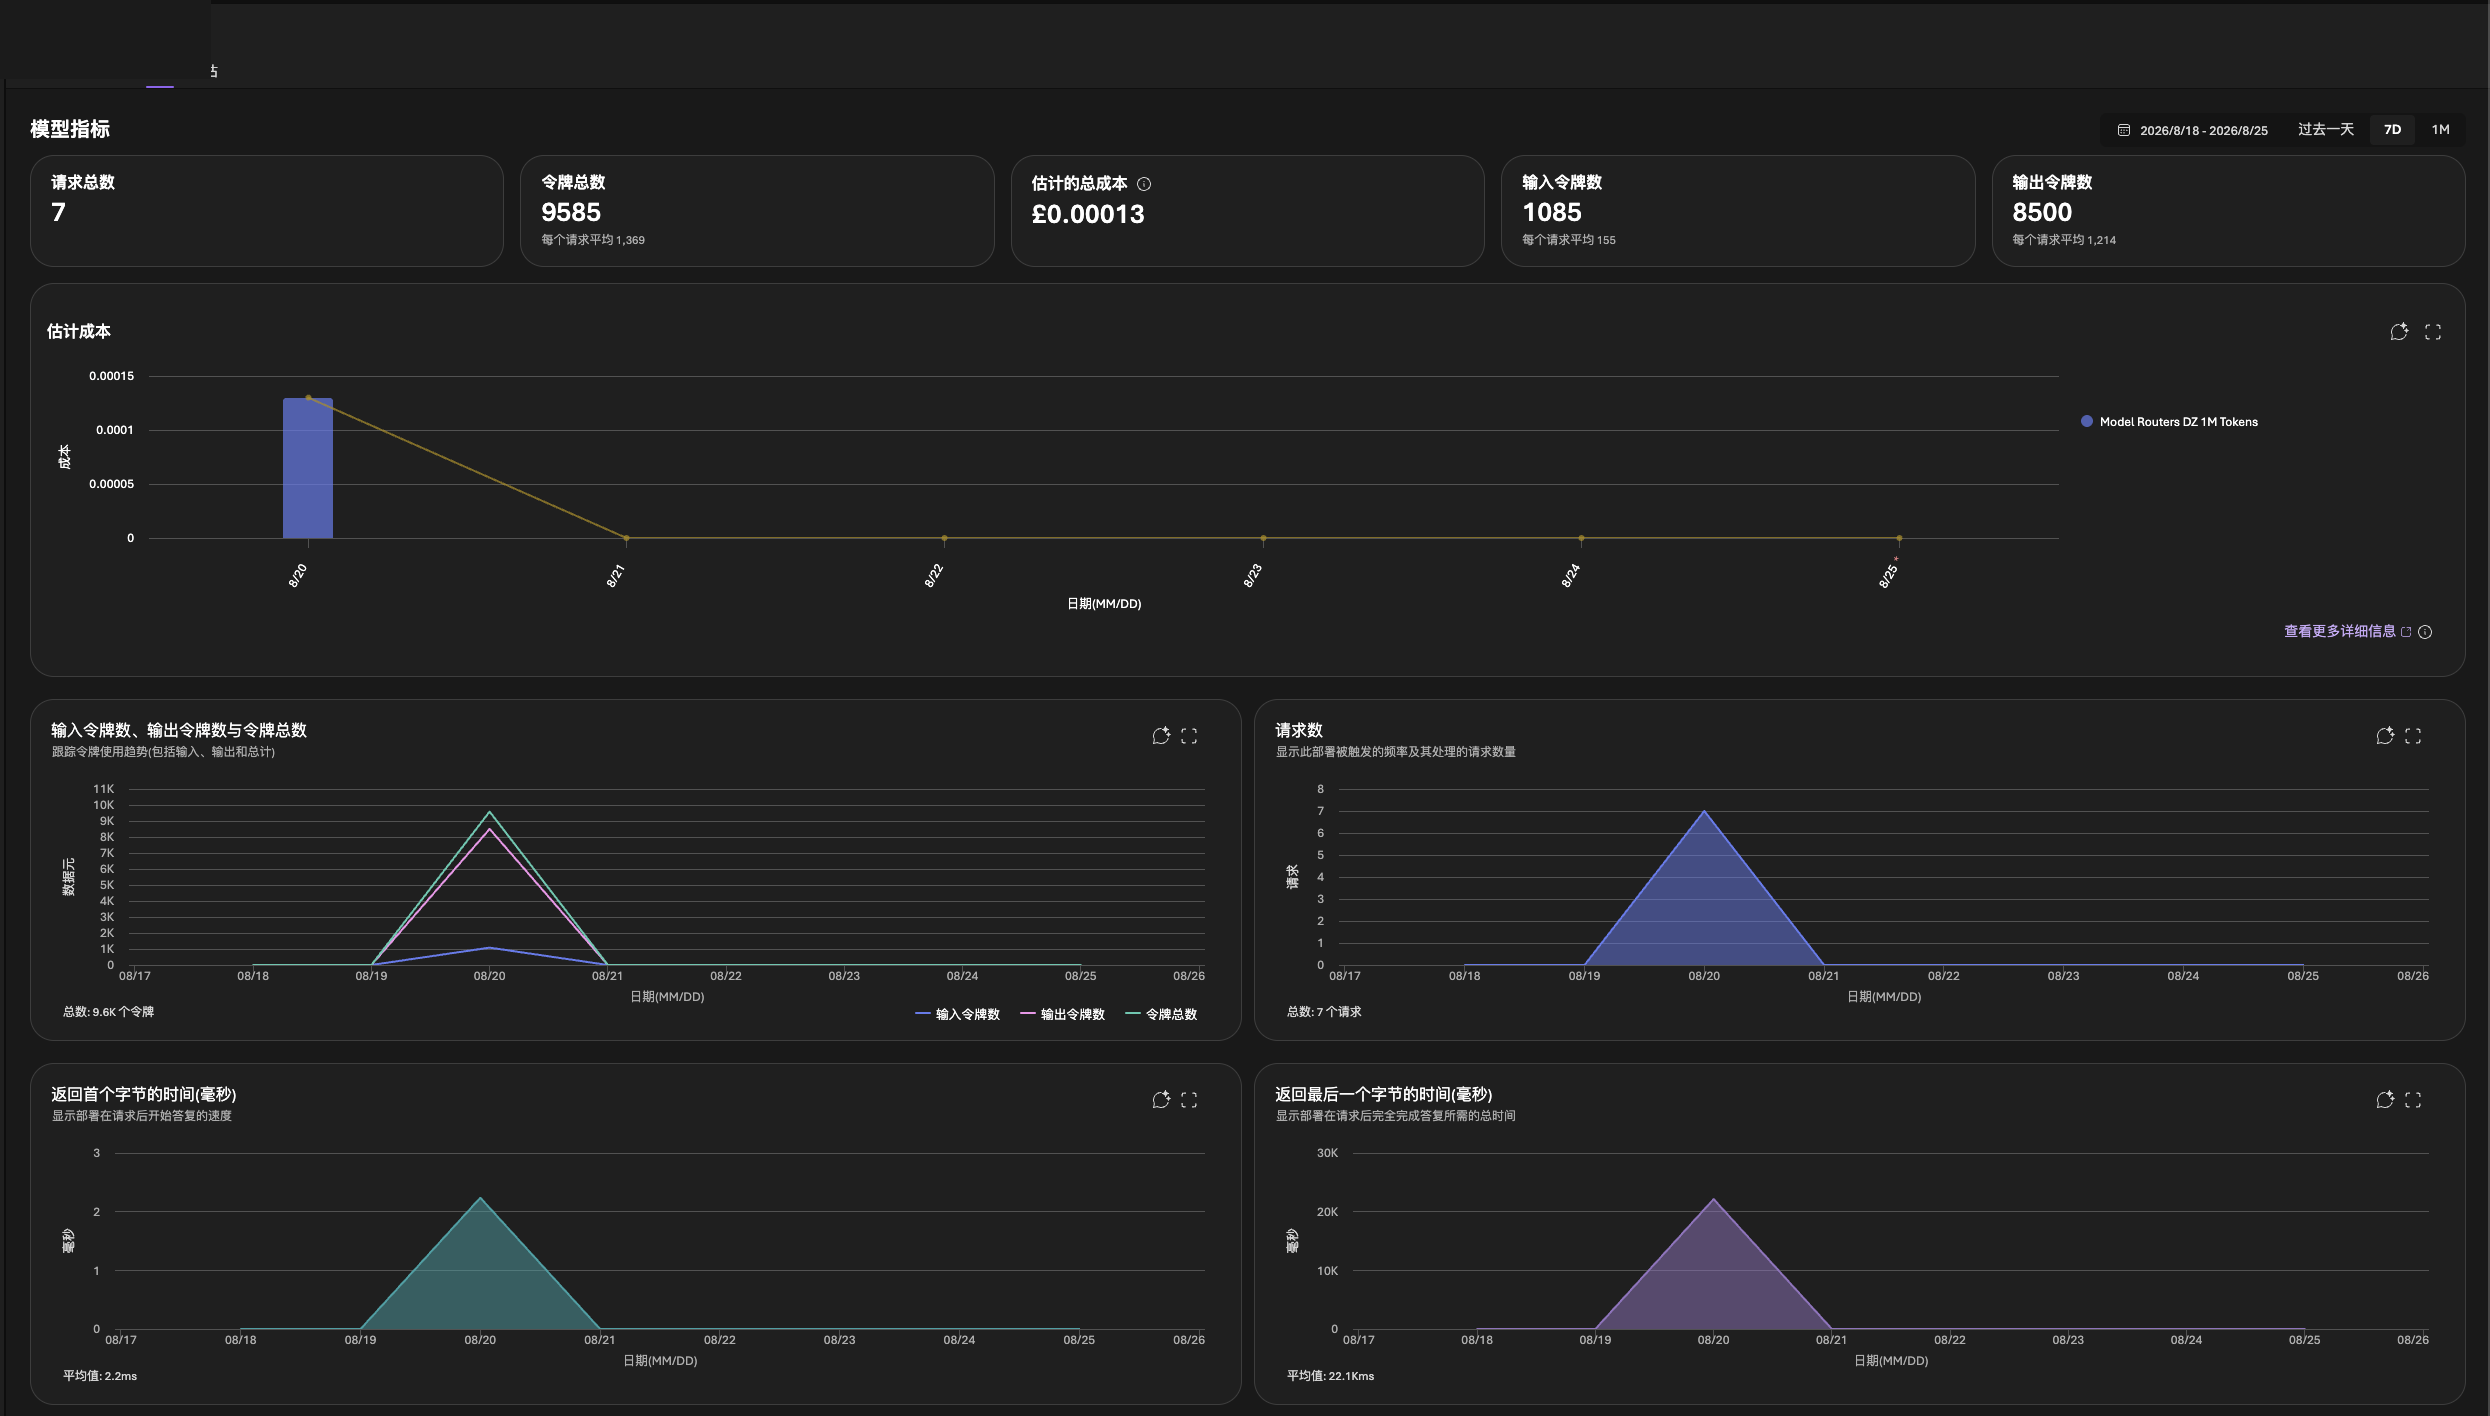Image resolution: width=2490 pixels, height=1416 pixels.
Task: Open the token totals chart in fullscreen
Action: tap(1189, 736)
